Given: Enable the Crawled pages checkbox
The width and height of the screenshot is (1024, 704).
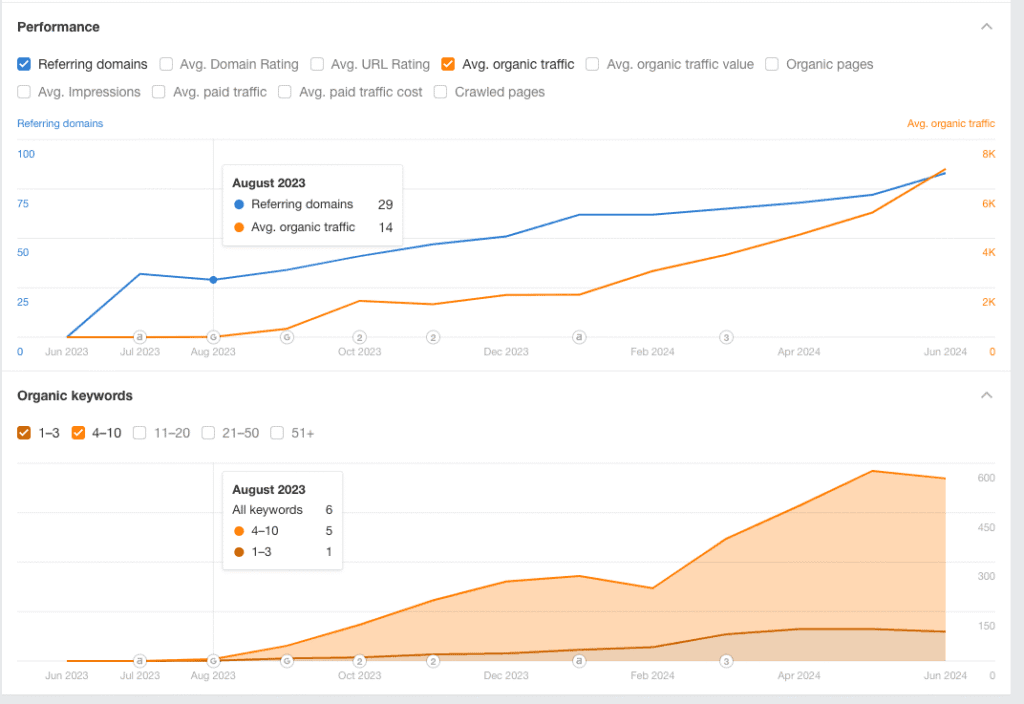Looking at the screenshot, I should (x=441, y=92).
